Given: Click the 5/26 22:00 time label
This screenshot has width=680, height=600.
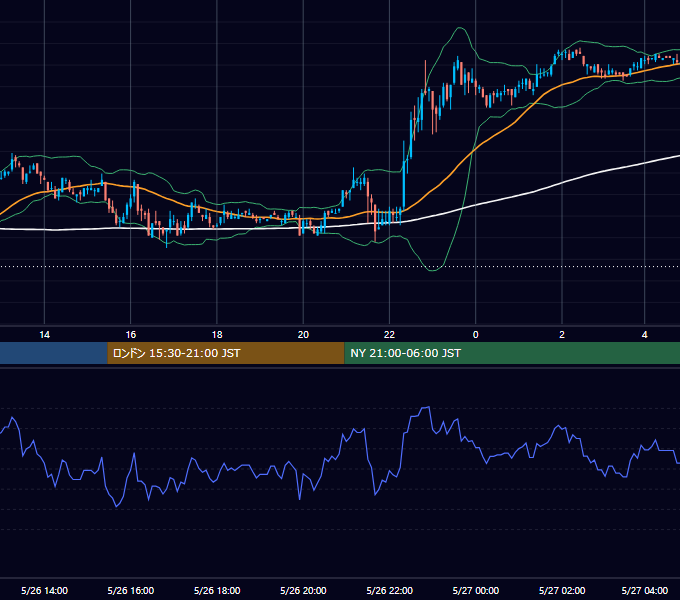Looking at the screenshot, I should 389,590.
